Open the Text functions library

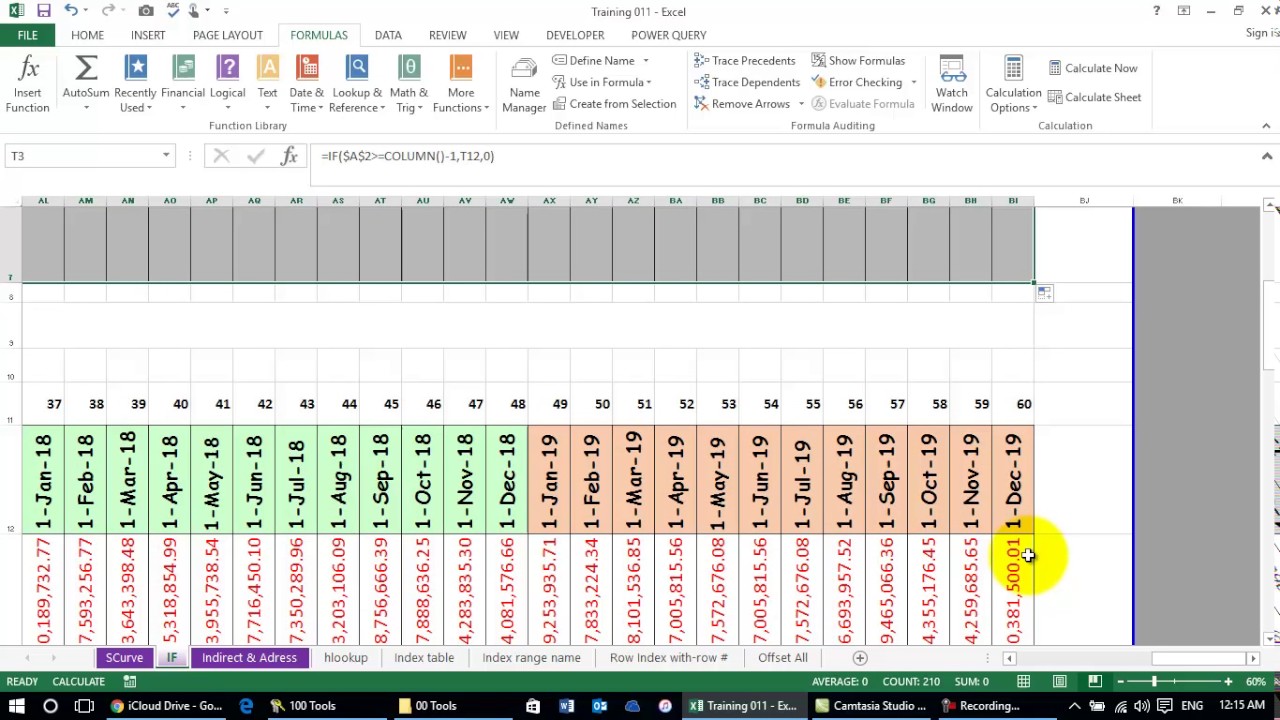tap(267, 83)
